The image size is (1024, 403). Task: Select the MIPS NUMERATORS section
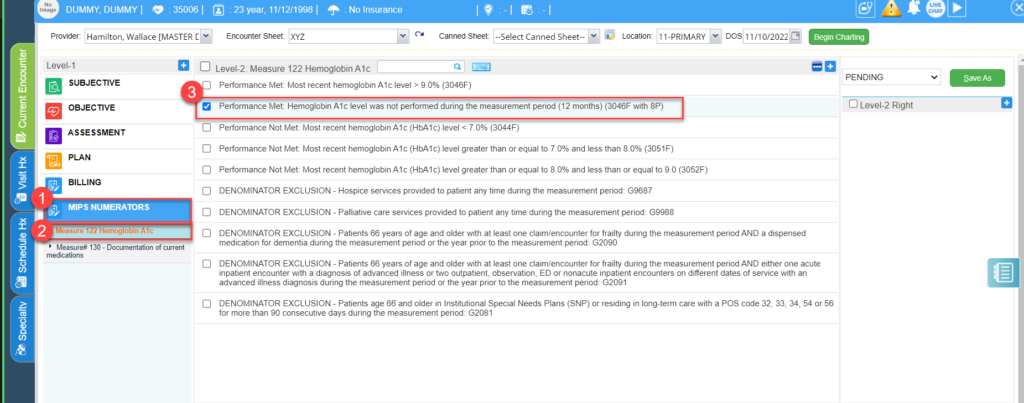point(118,210)
